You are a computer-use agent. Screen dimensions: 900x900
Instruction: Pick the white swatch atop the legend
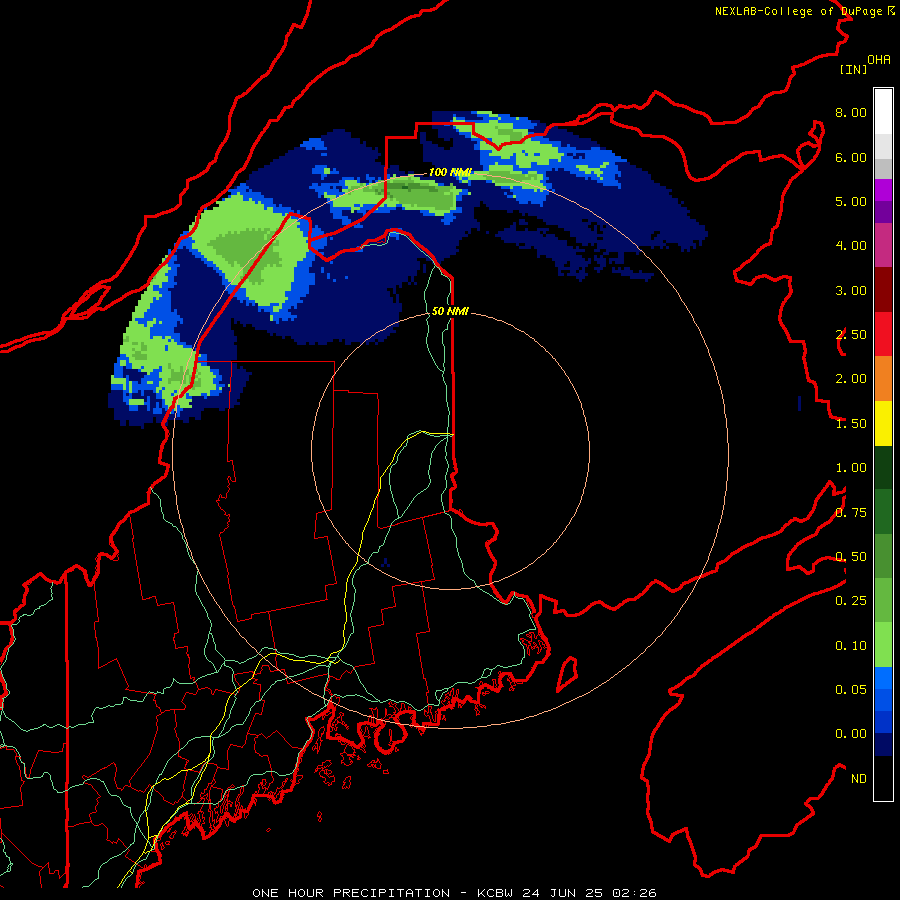coord(883,112)
